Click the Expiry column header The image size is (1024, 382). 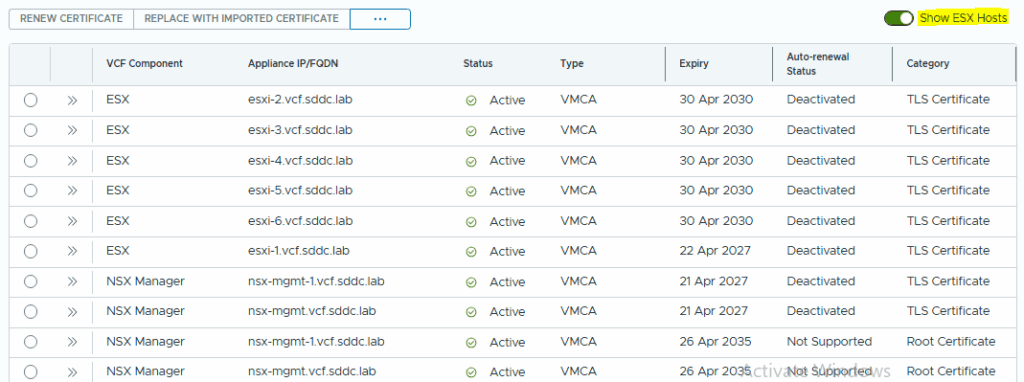(x=694, y=63)
